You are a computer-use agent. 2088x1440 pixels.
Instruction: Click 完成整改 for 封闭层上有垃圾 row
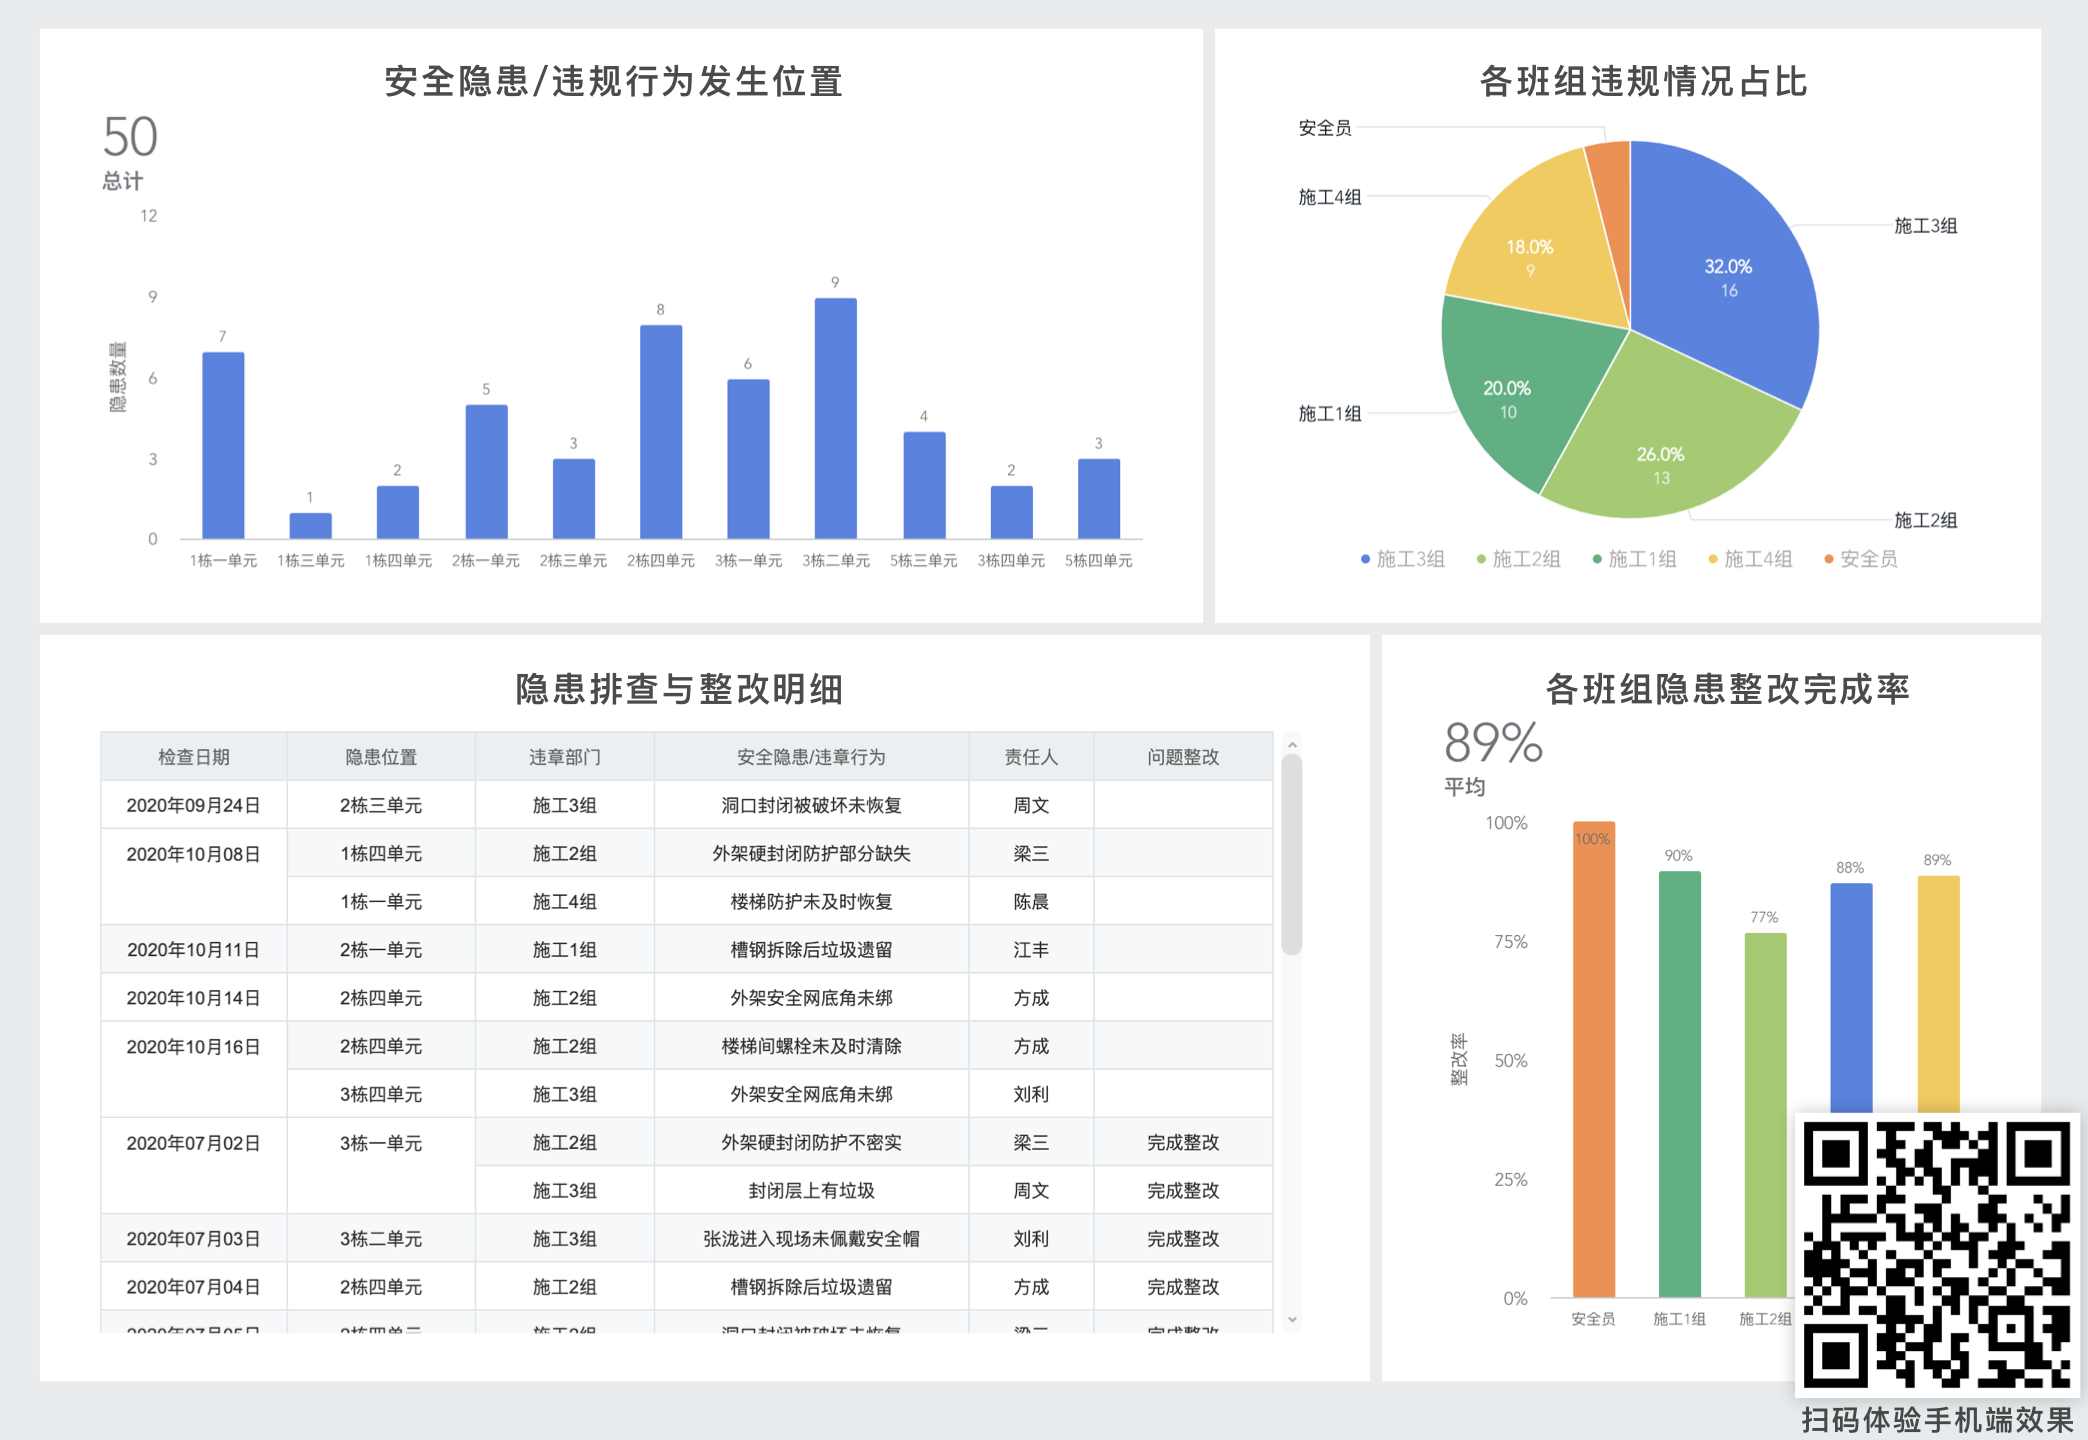click(1183, 1190)
